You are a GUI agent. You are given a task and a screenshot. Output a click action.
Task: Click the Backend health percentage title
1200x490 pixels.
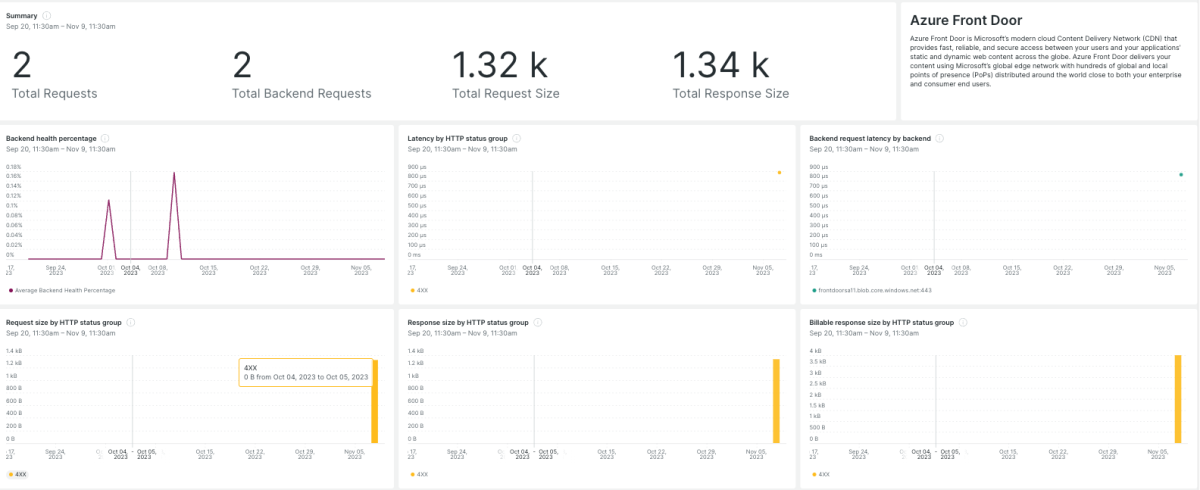click(51, 138)
